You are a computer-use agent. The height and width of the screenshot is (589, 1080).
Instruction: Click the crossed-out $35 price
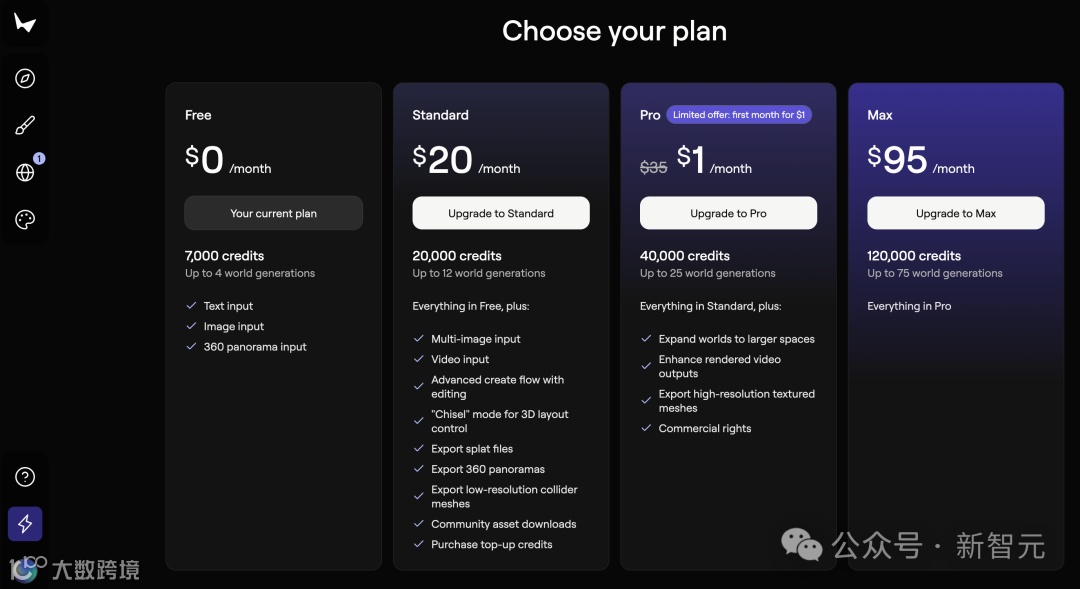653,167
